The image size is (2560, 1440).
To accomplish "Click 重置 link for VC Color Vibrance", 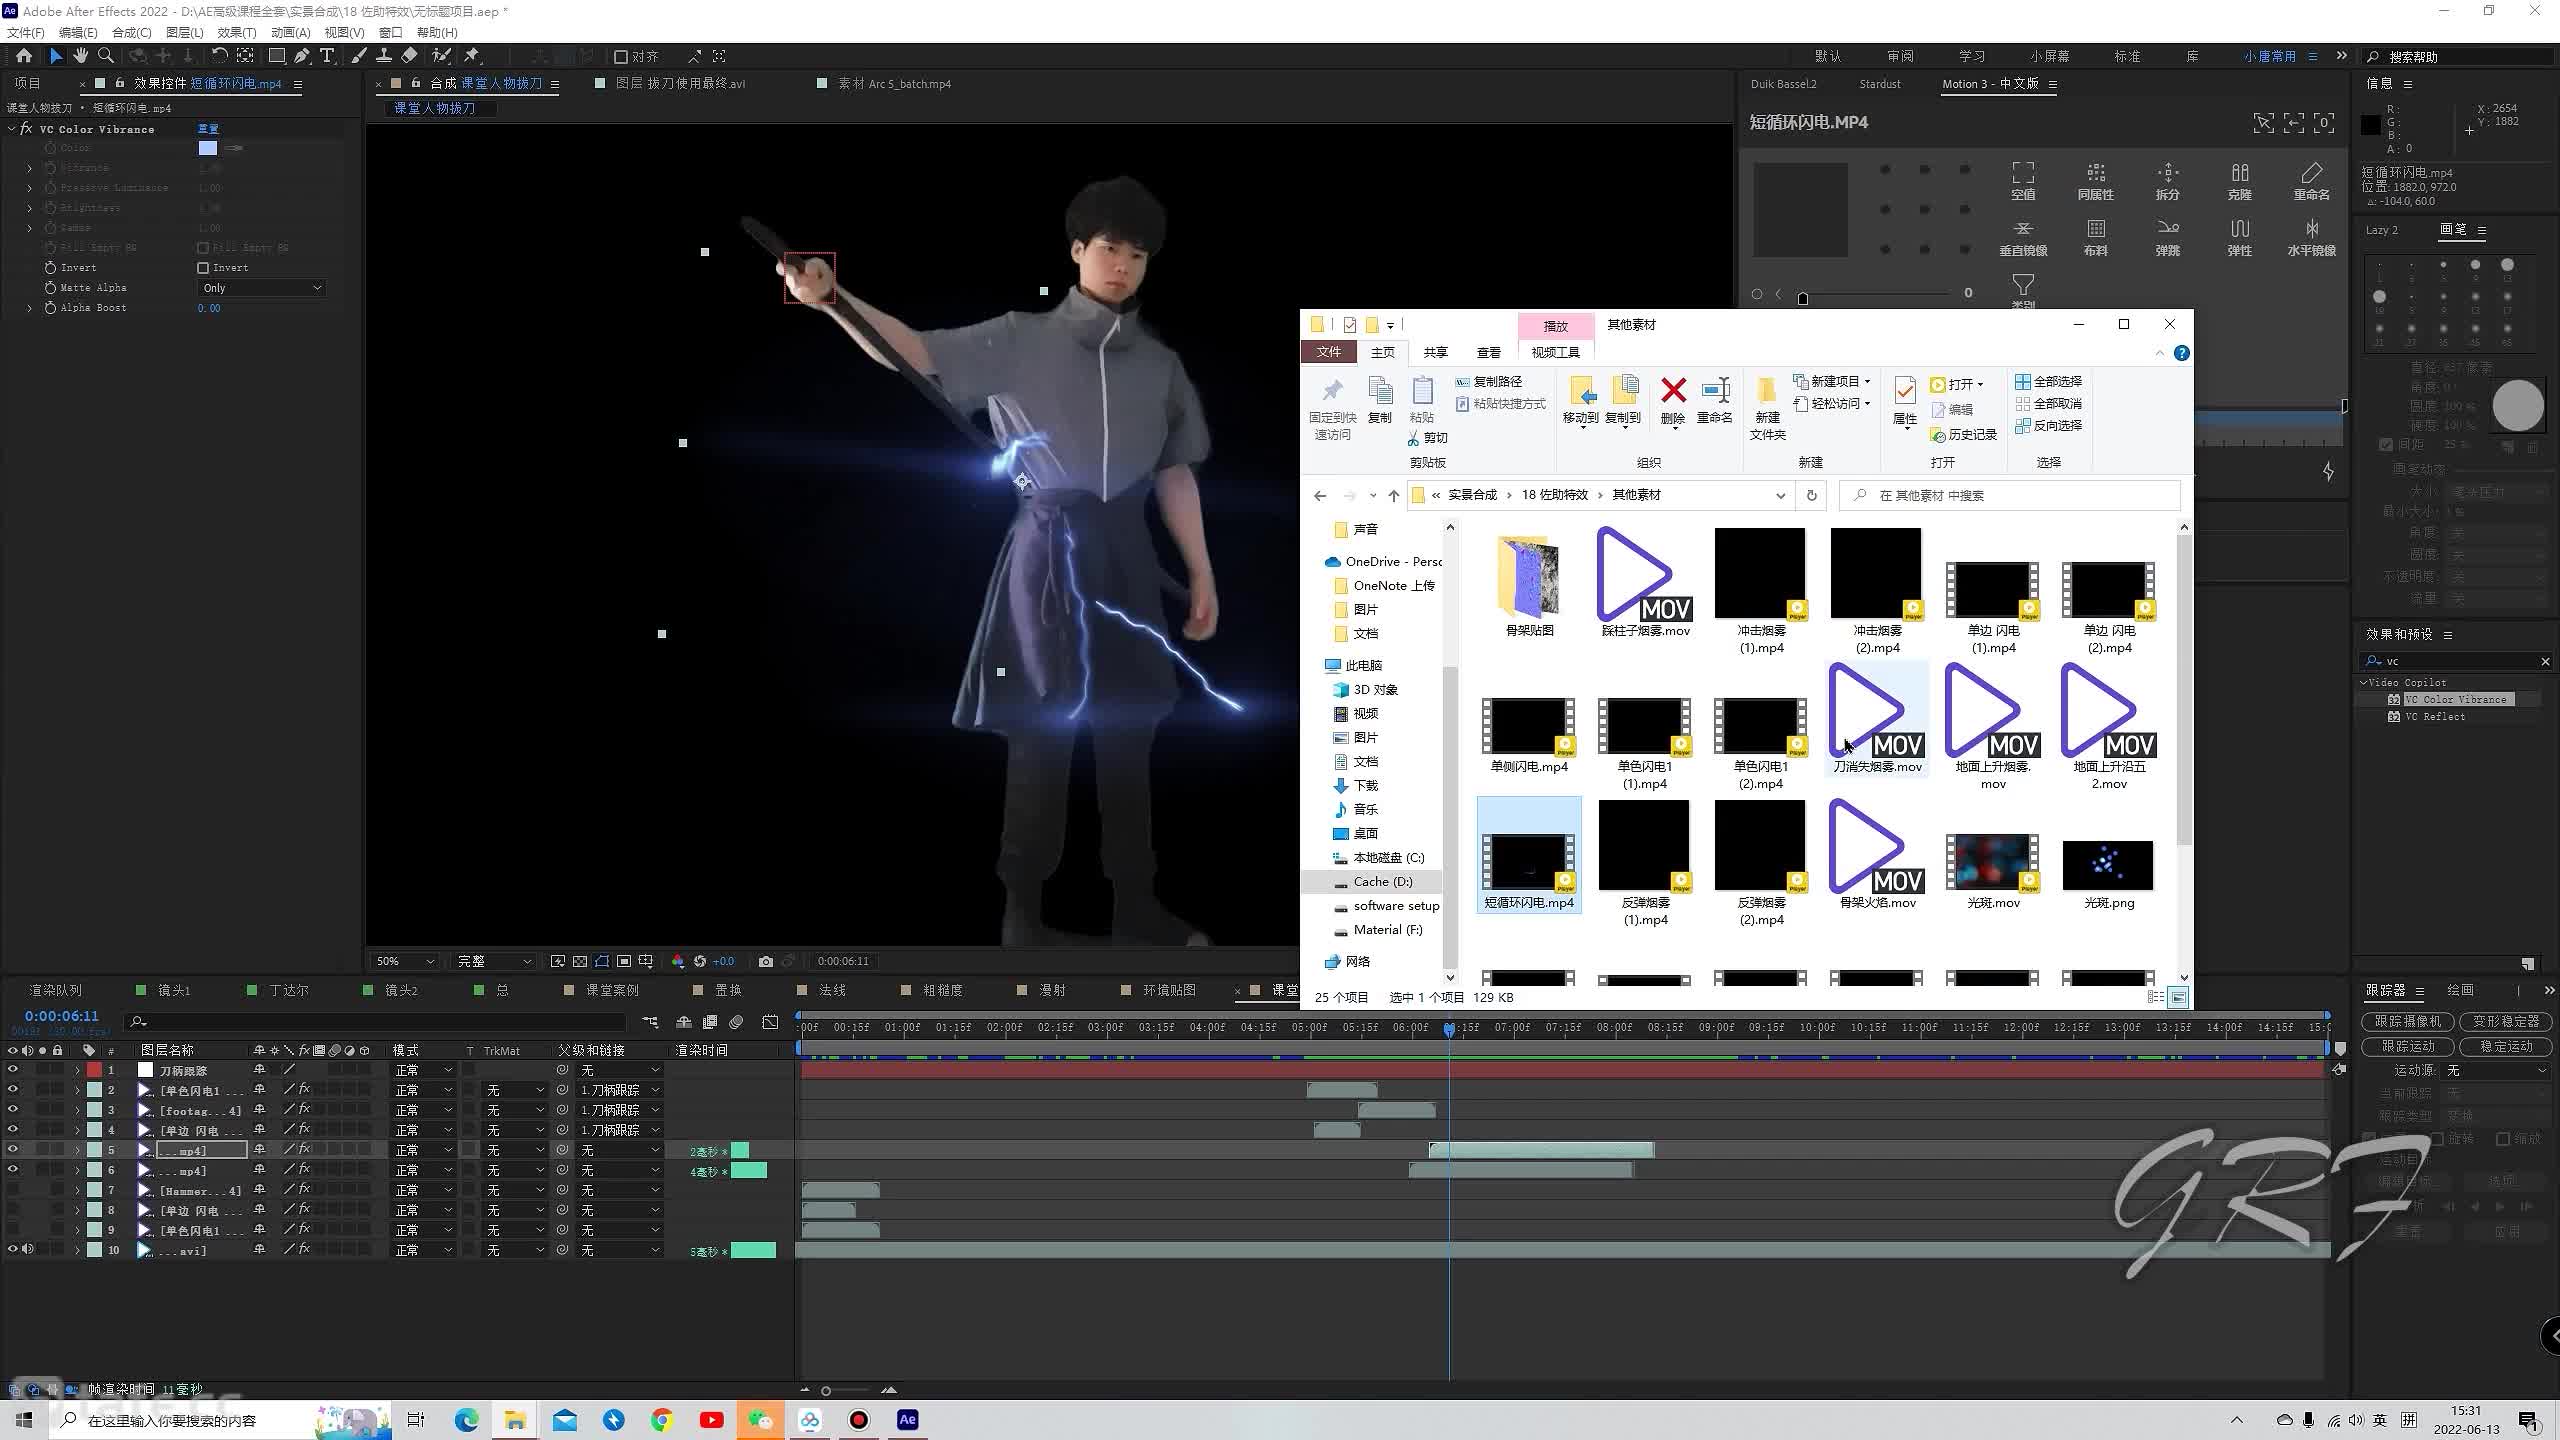I will [208, 129].
